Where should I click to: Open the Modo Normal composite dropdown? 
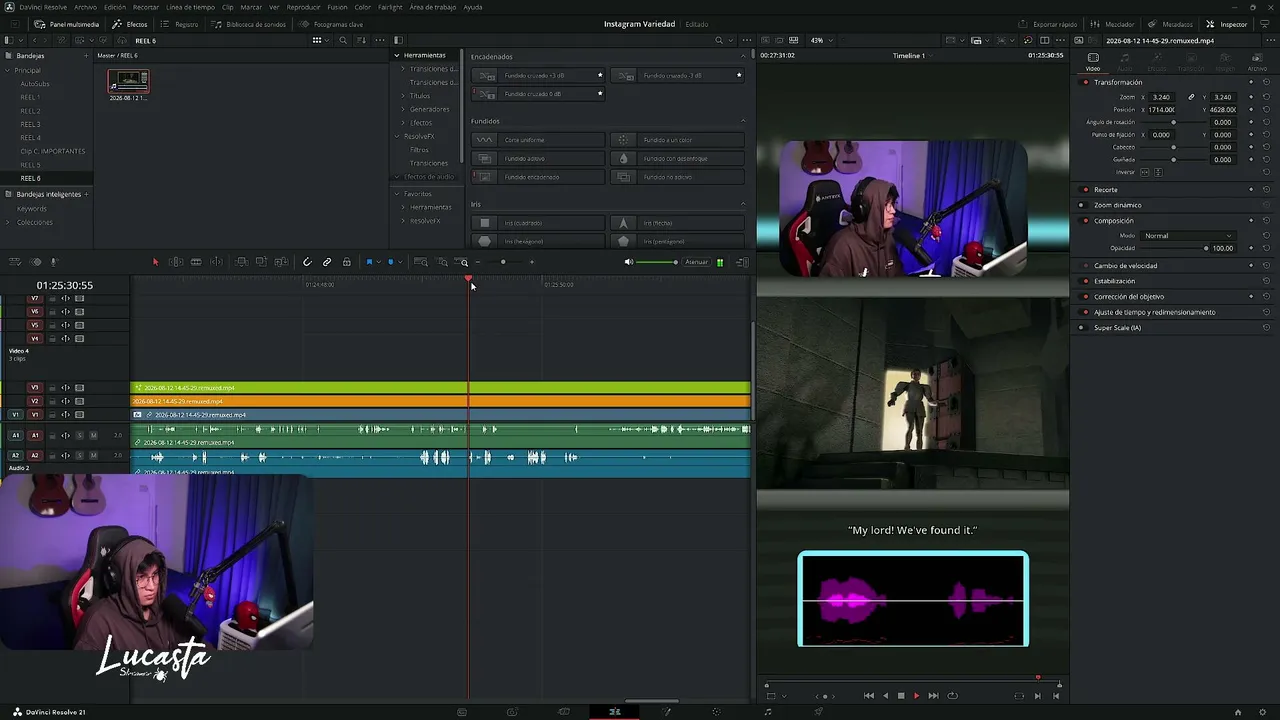pyautogui.click(x=1188, y=236)
